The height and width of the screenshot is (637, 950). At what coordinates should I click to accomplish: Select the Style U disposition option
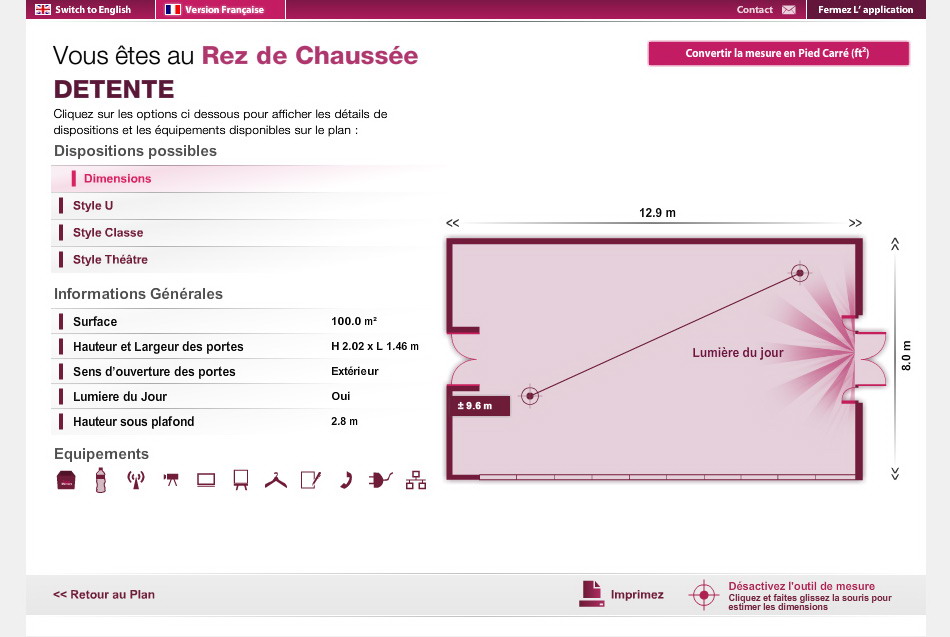pyautogui.click(x=90, y=205)
